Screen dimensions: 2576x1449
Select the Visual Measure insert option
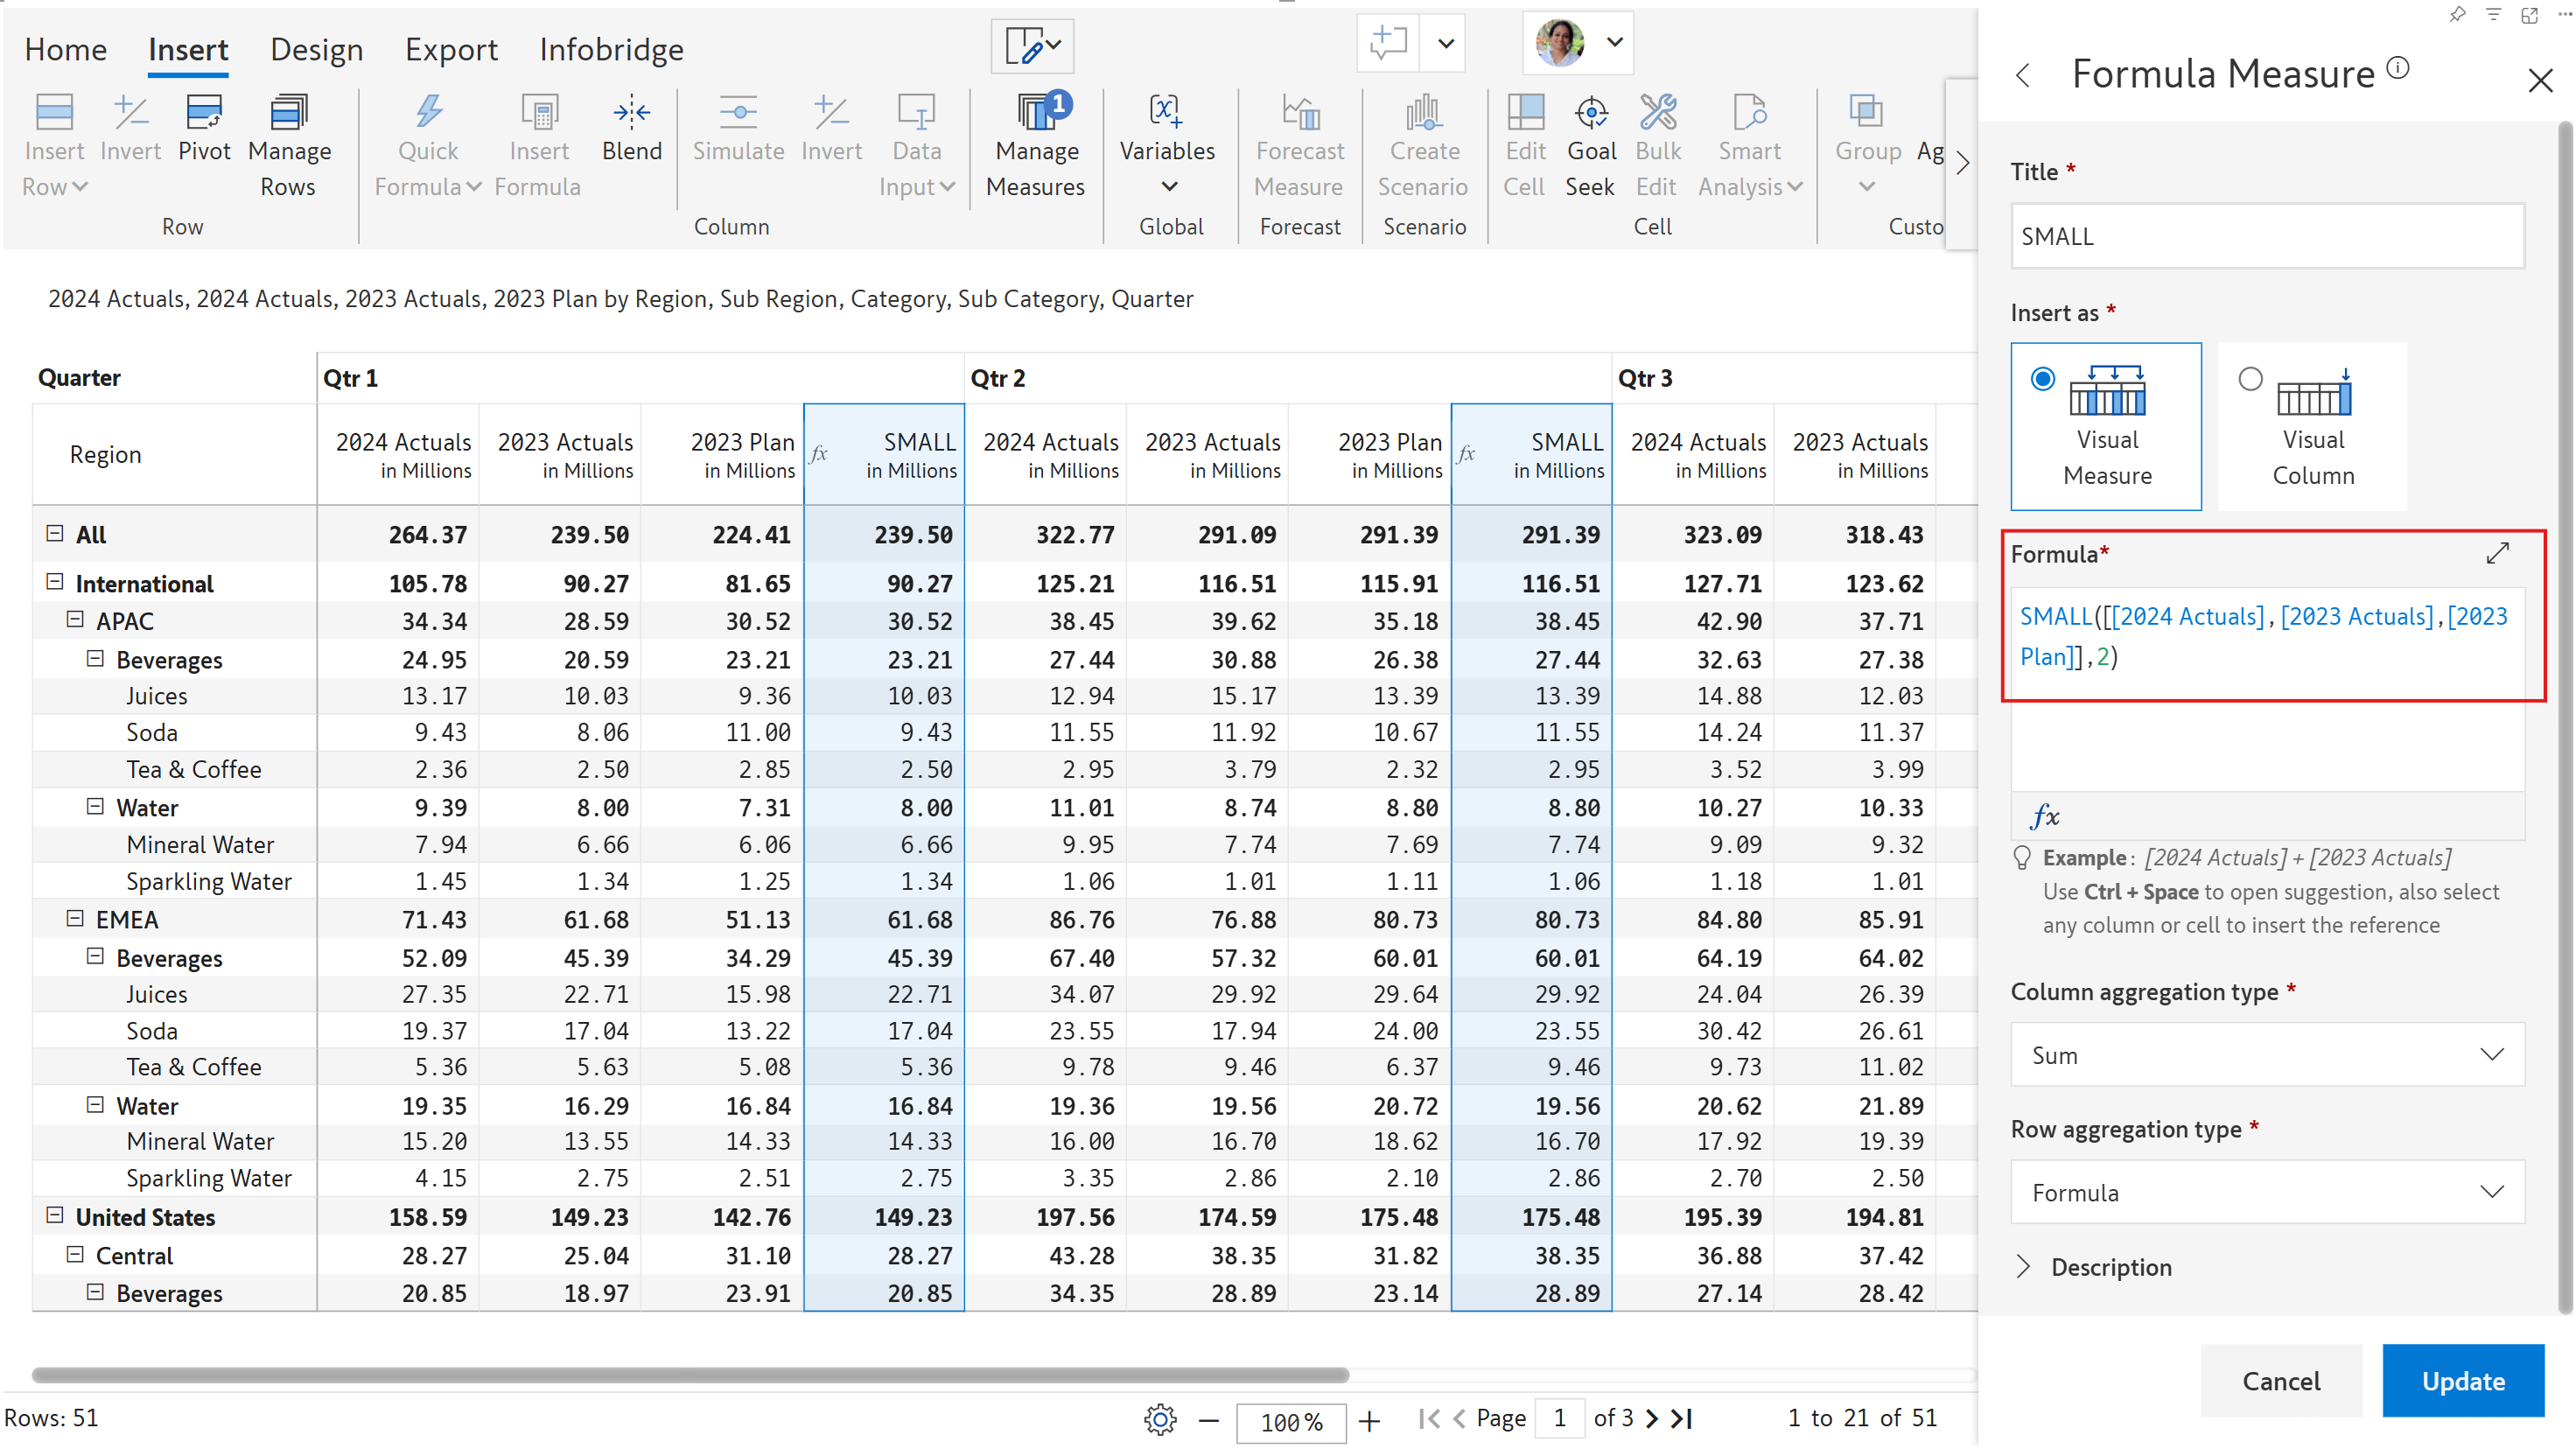click(2106, 426)
